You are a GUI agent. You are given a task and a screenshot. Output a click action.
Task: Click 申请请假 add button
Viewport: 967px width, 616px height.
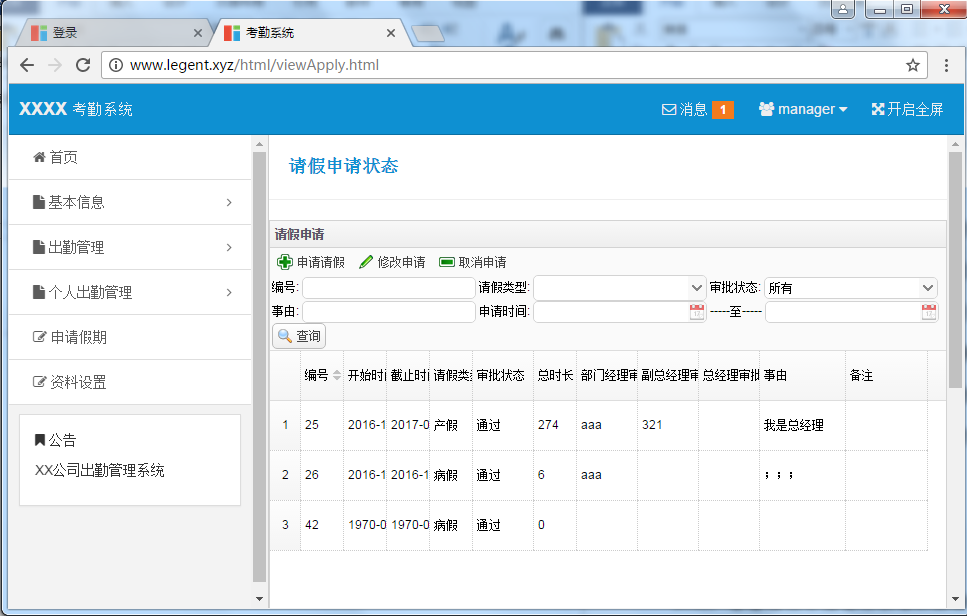click(311, 262)
